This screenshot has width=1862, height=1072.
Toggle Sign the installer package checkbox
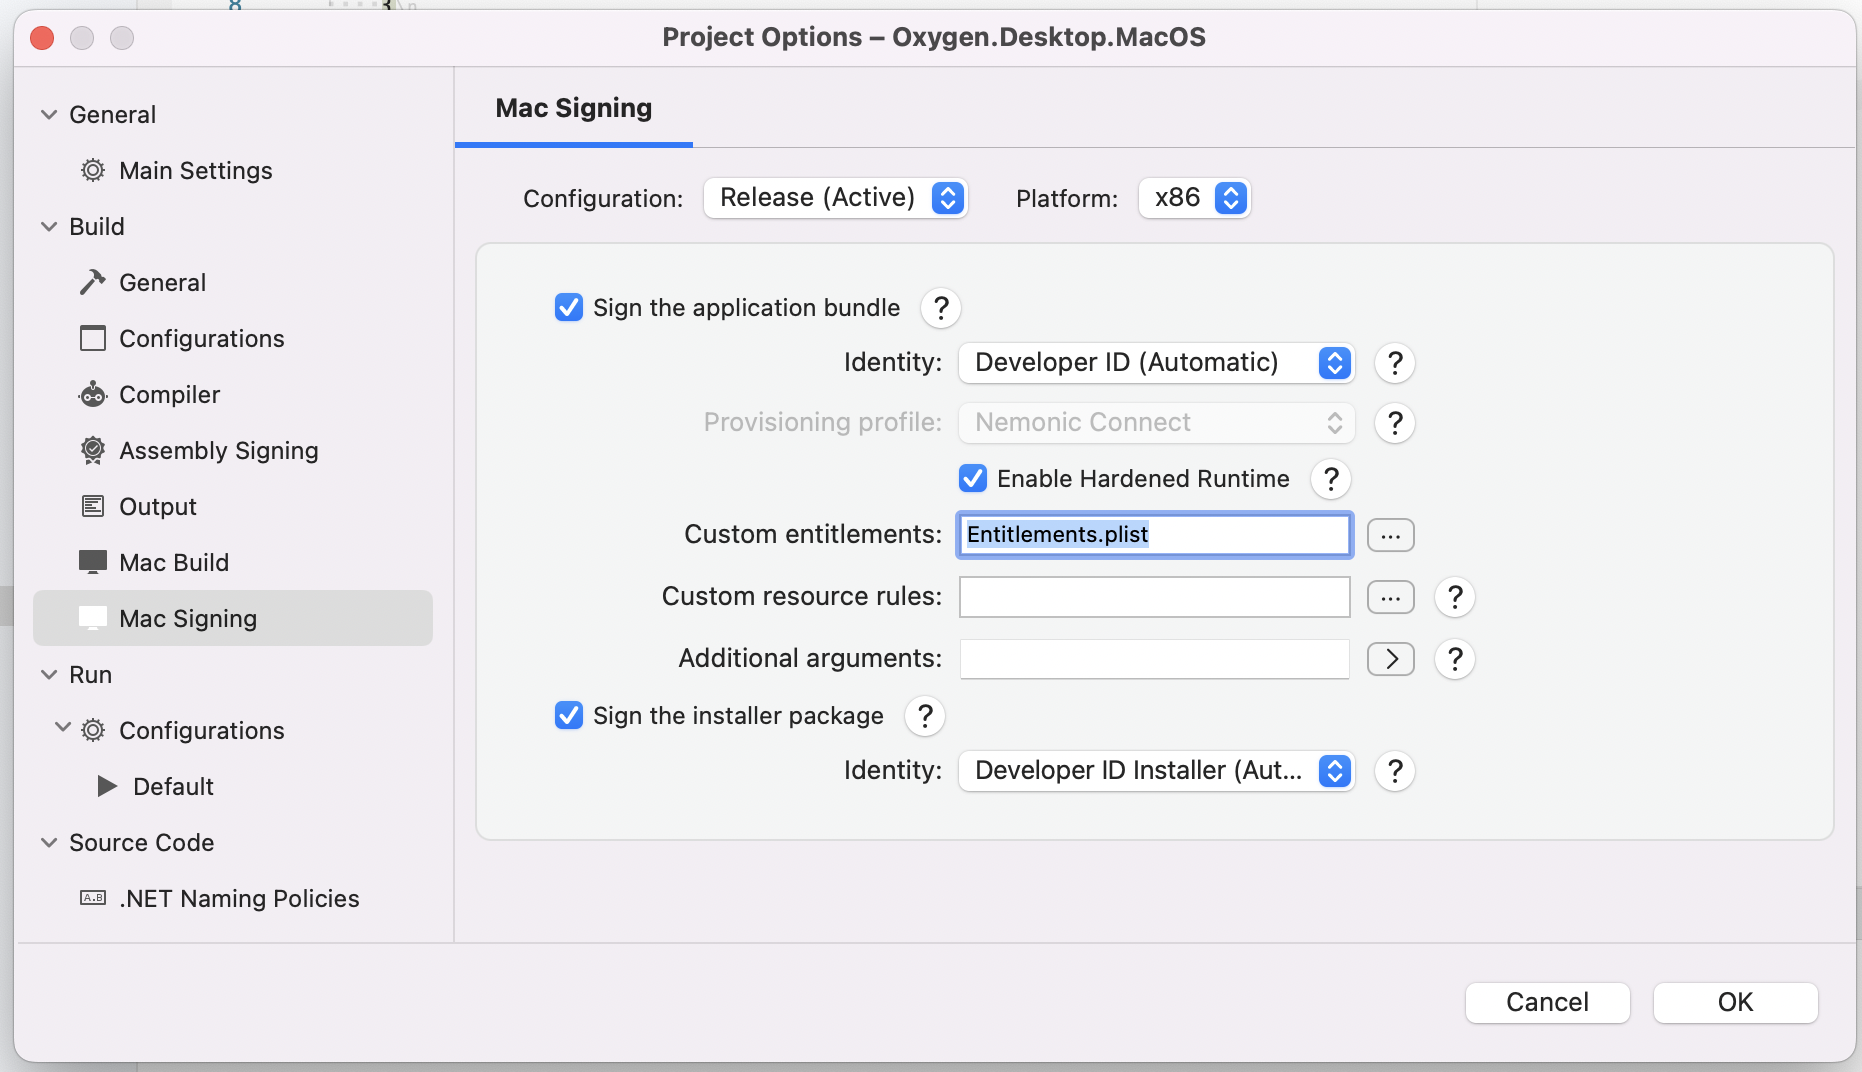click(569, 715)
